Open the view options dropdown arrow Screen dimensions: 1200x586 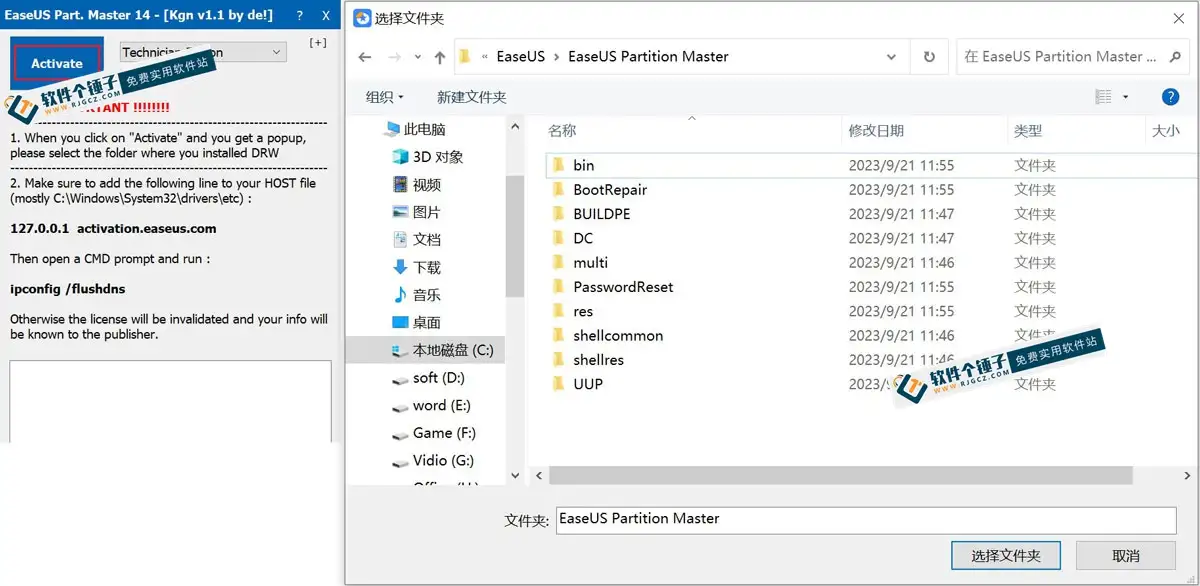[1125, 97]
